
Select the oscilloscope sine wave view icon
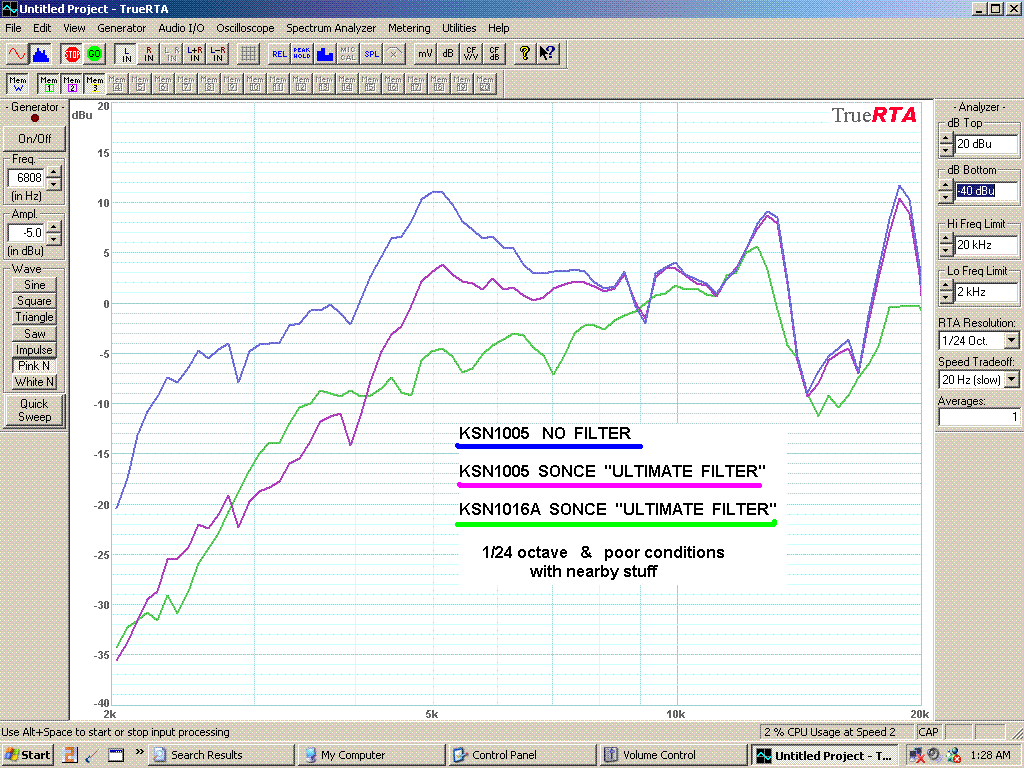click(16, 54)
